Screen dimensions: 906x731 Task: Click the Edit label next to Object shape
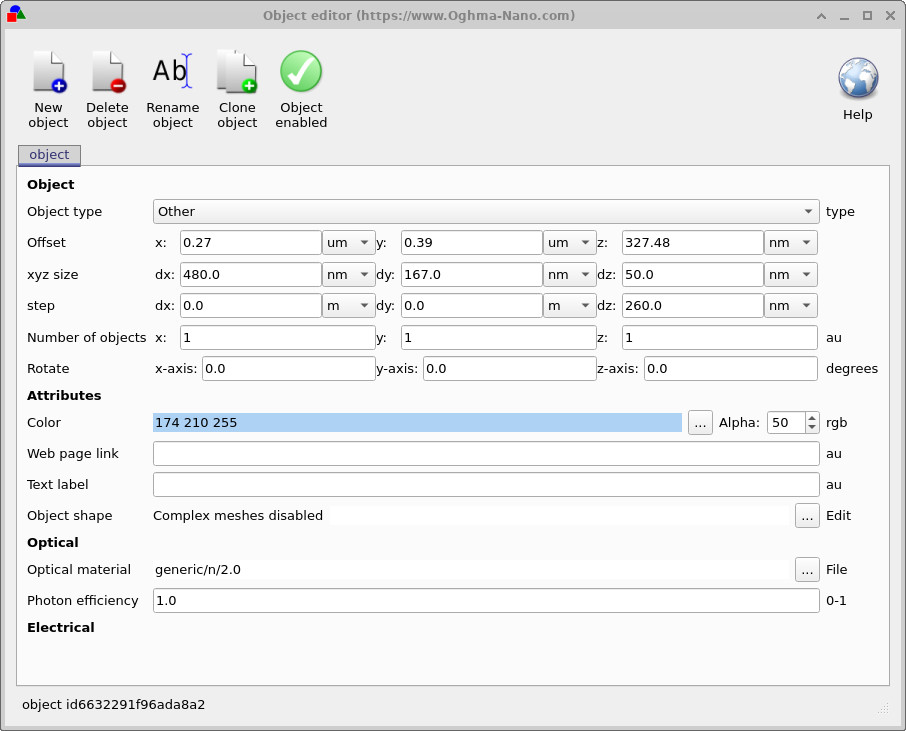838,515
